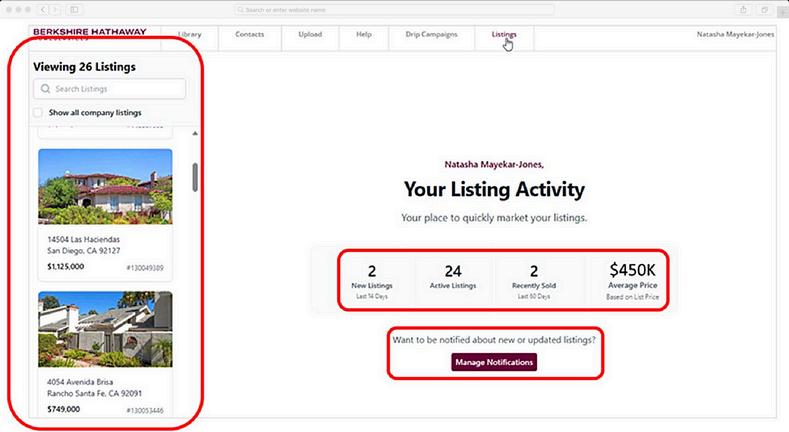The width and height of the screenshot is (789, 432).
Task: Open the Library tab
Action: tap(189, 34)
